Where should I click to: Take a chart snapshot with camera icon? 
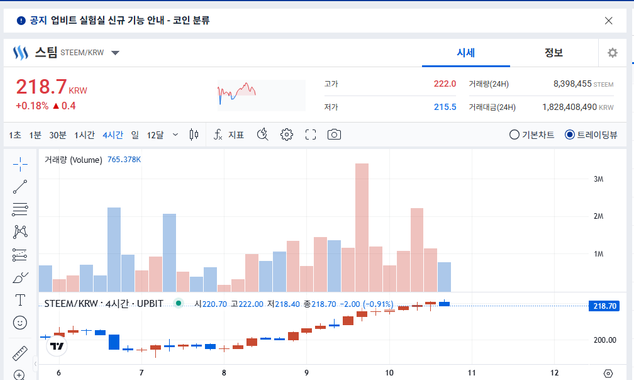[x=334, y=135]
